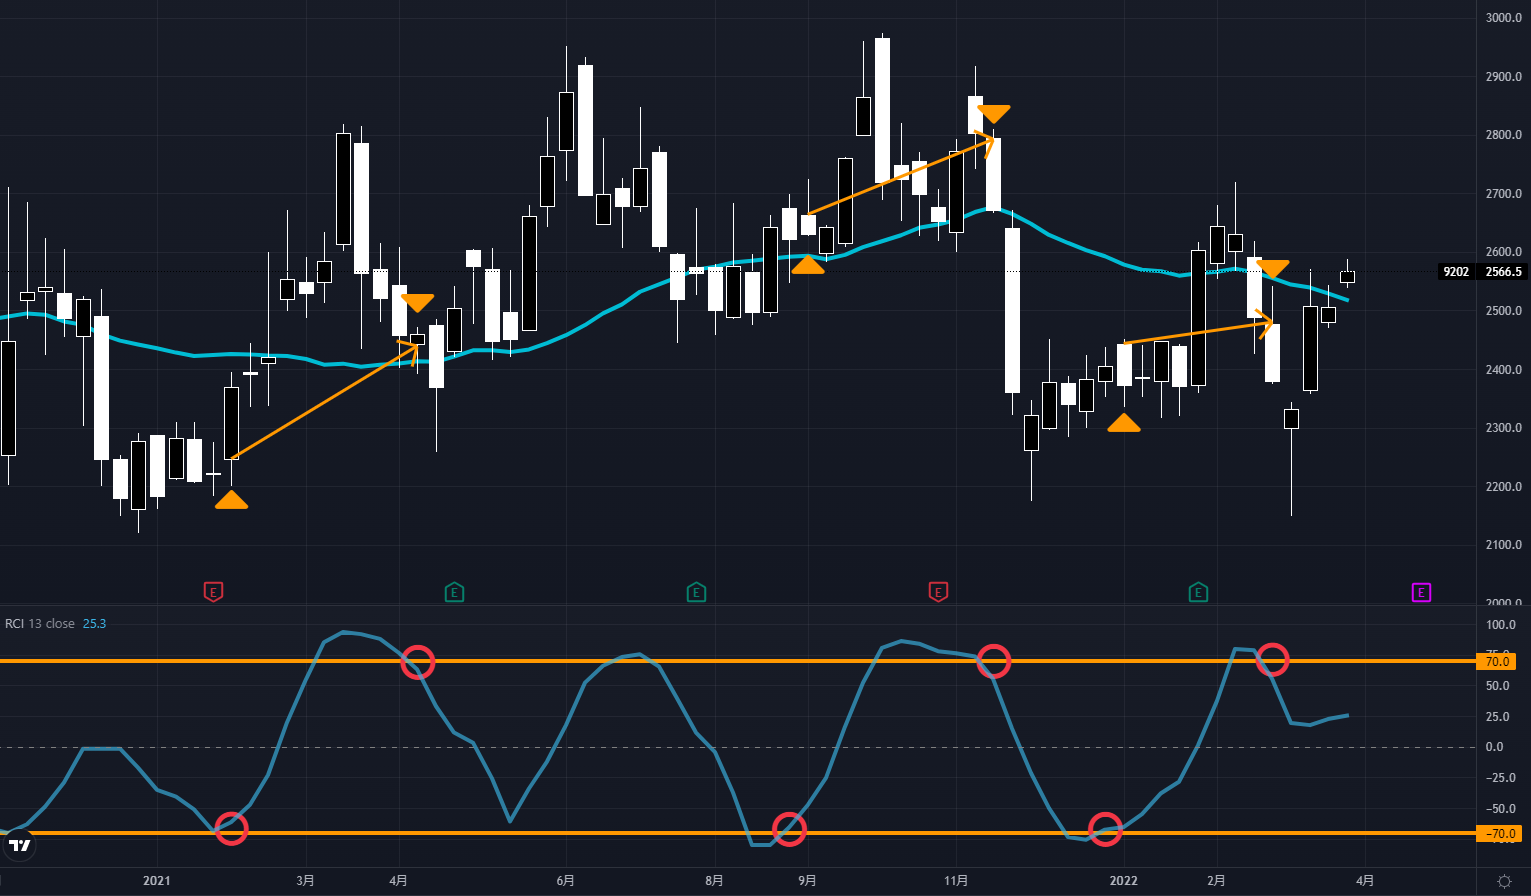Select the orange -70.0 level label

pyautogui.click(x=1497, y=833)
